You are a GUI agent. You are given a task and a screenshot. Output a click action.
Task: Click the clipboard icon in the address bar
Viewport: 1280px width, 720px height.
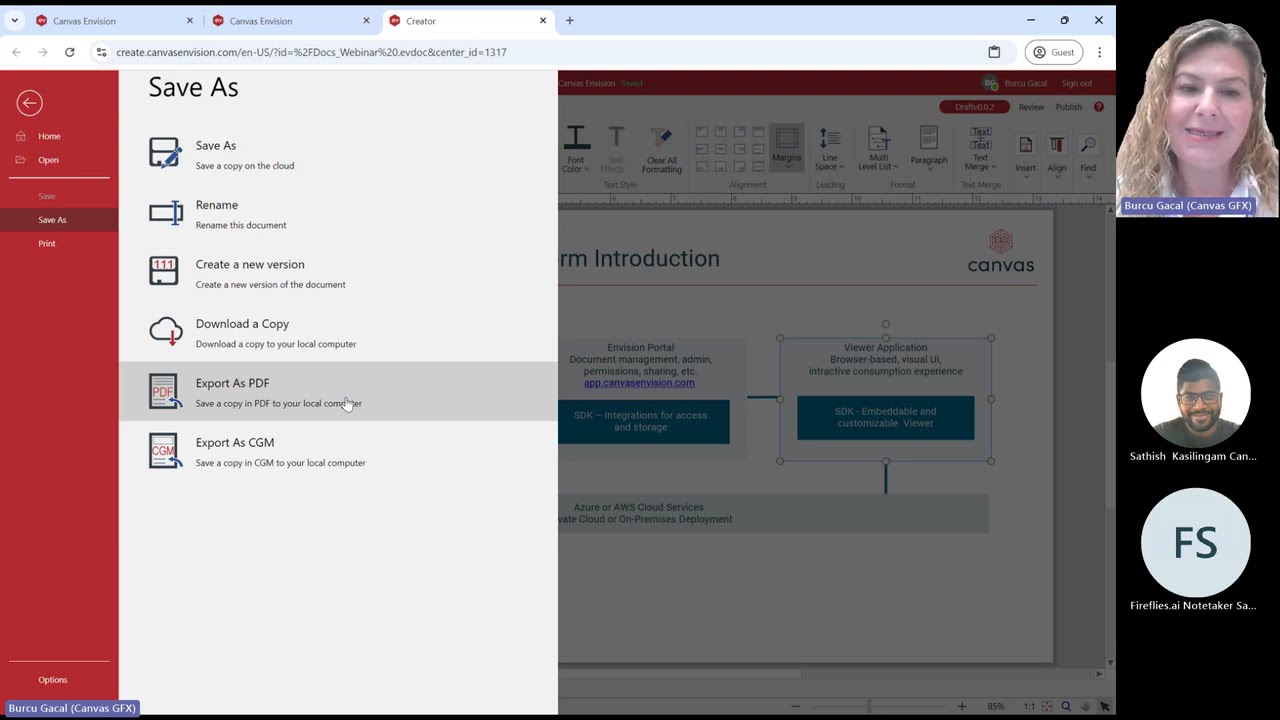[x=994, y=52]
